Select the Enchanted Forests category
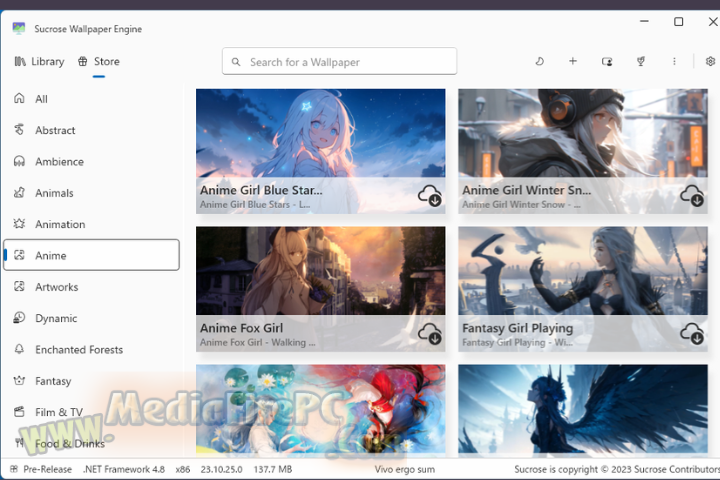The width and height of the screenshot is (720, 480). click(x=91, y=349)
